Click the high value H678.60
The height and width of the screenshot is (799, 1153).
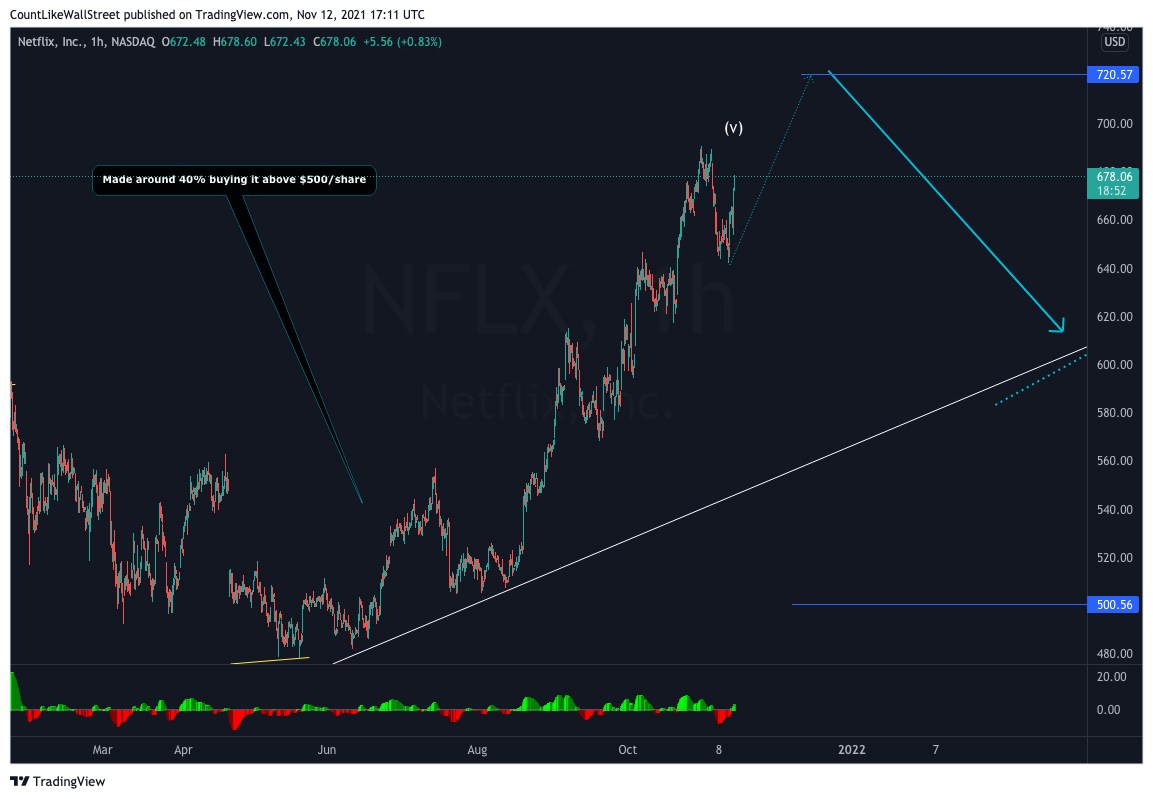235,42
